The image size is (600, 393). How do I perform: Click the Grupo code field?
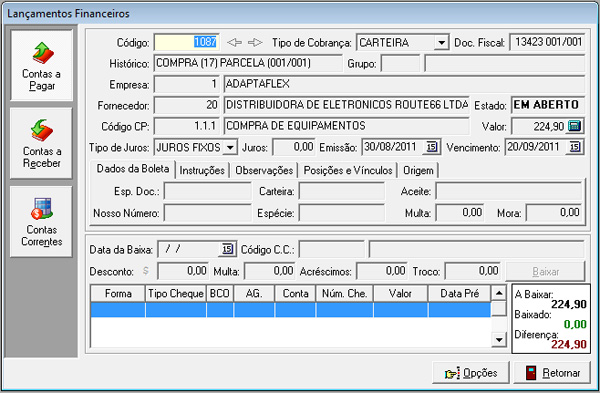tap(400, 63)
